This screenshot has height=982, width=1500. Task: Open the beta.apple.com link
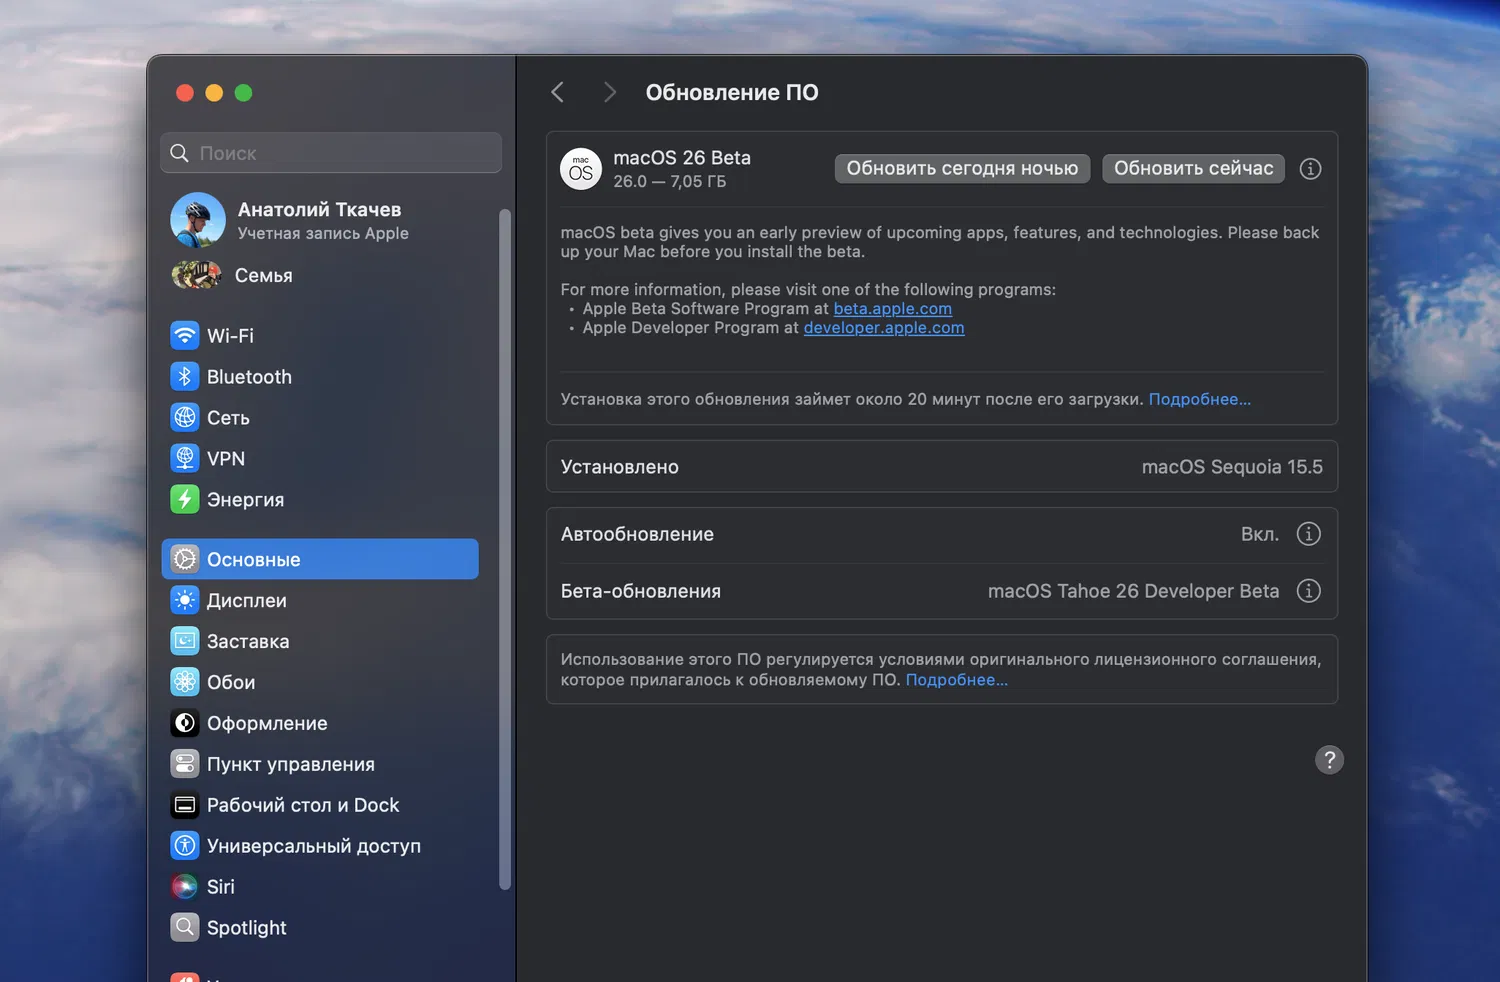[x=892, y=309]
